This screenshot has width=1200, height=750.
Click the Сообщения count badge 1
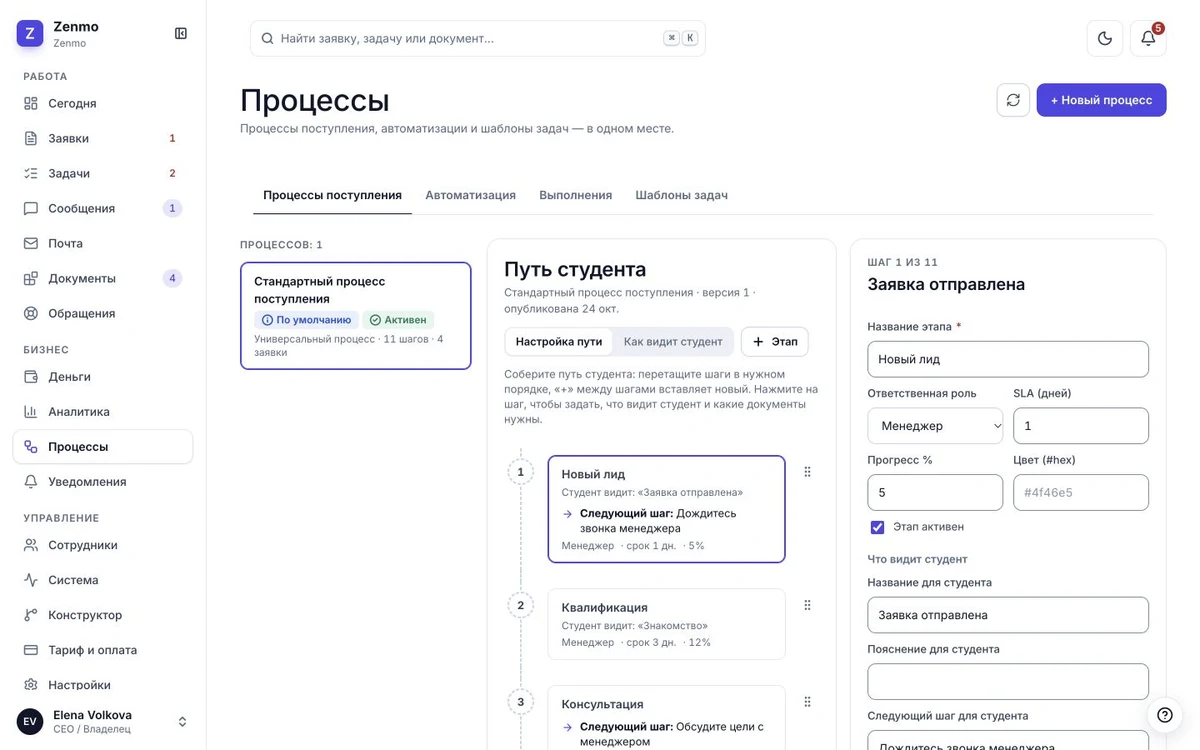click(x=172, y=209)
